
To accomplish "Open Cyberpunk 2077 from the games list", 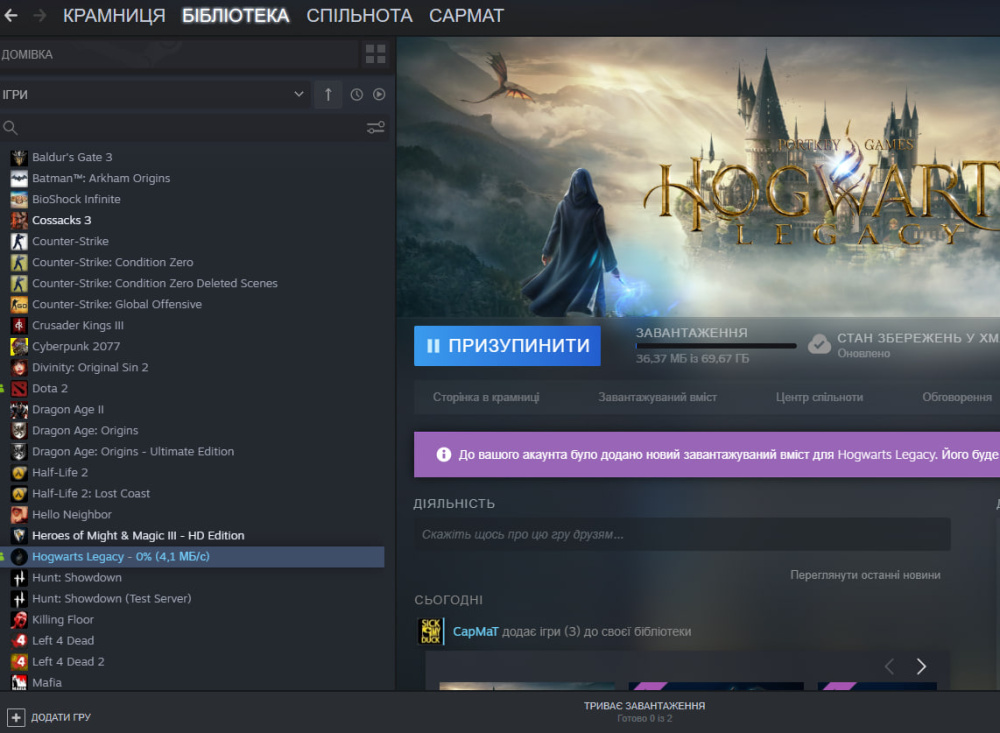I will pos(76,346).
